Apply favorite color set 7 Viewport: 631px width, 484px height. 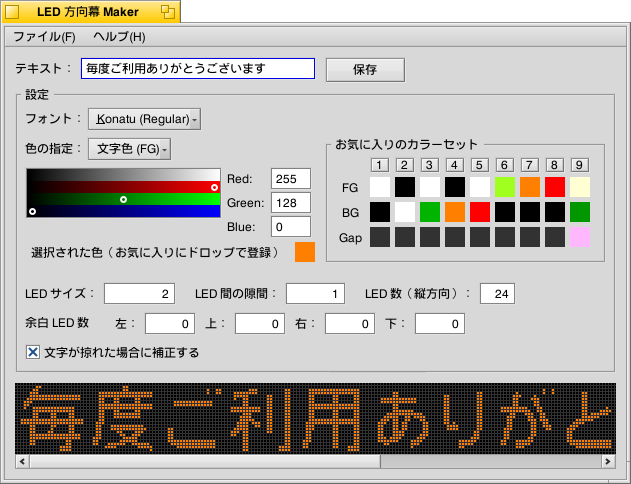click(529, 165)
